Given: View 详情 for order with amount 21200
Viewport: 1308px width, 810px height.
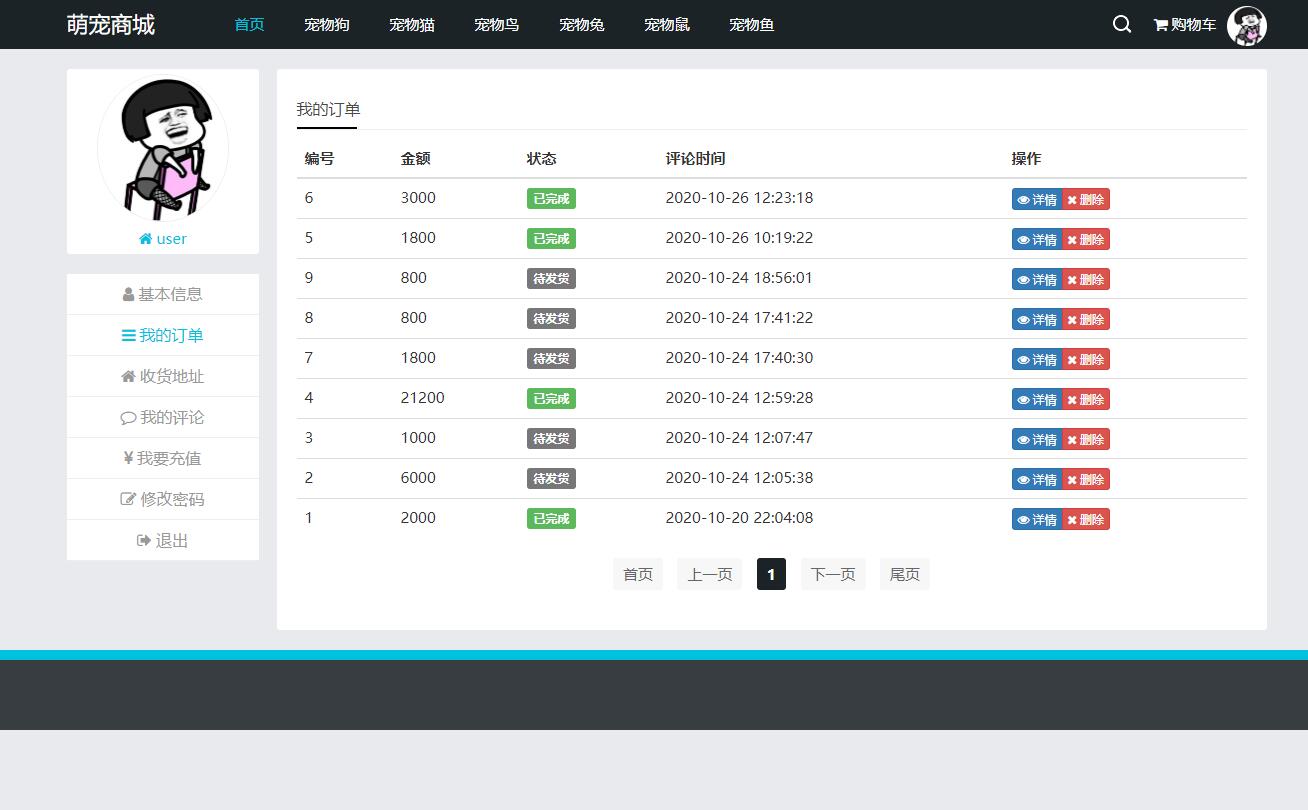Looking at the screenshot, I should 1037,399.
